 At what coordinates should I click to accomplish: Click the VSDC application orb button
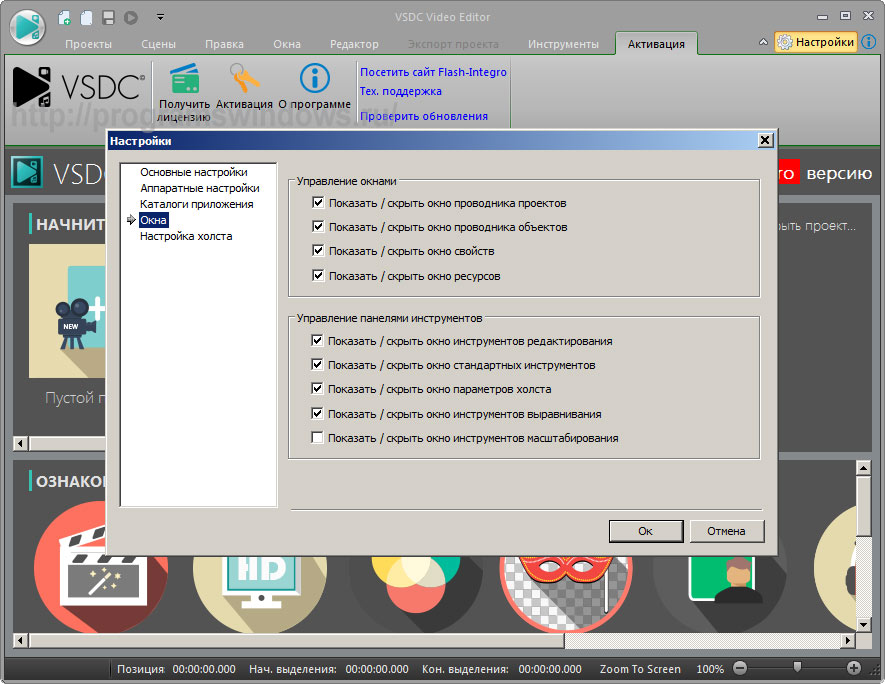pos(27,27)
